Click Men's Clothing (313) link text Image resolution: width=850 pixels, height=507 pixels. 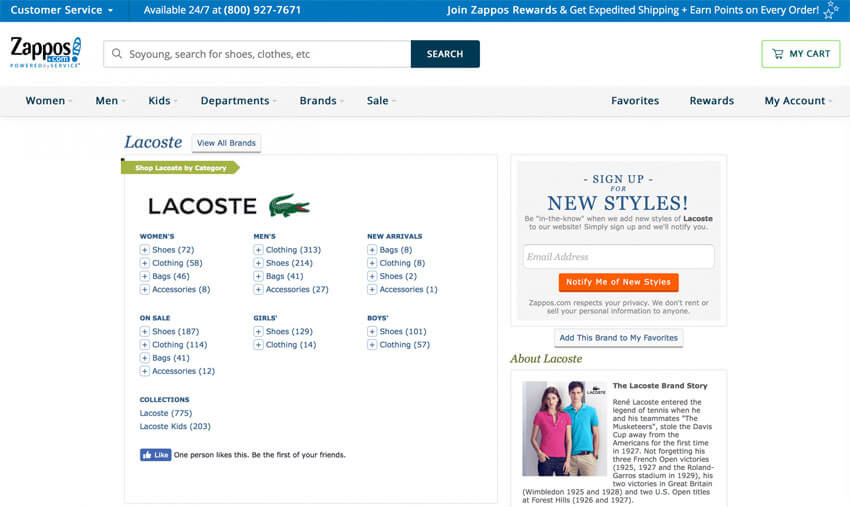click(293, 250)
